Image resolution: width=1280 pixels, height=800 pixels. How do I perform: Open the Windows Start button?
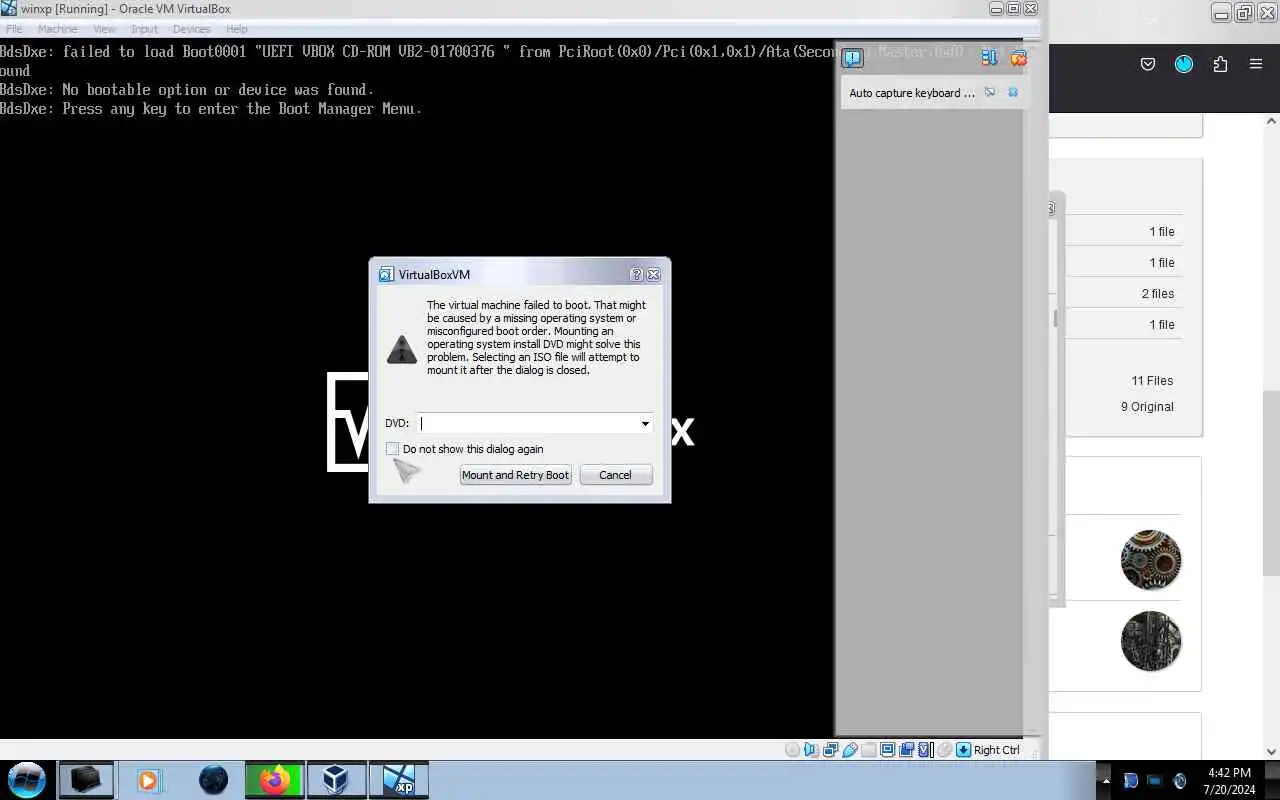point(27,780)
